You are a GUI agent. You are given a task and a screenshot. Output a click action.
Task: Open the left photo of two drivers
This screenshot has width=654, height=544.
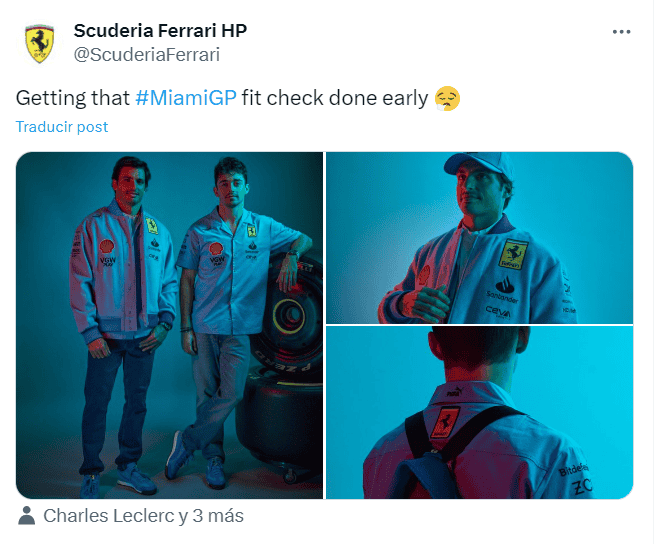(169, 325)
